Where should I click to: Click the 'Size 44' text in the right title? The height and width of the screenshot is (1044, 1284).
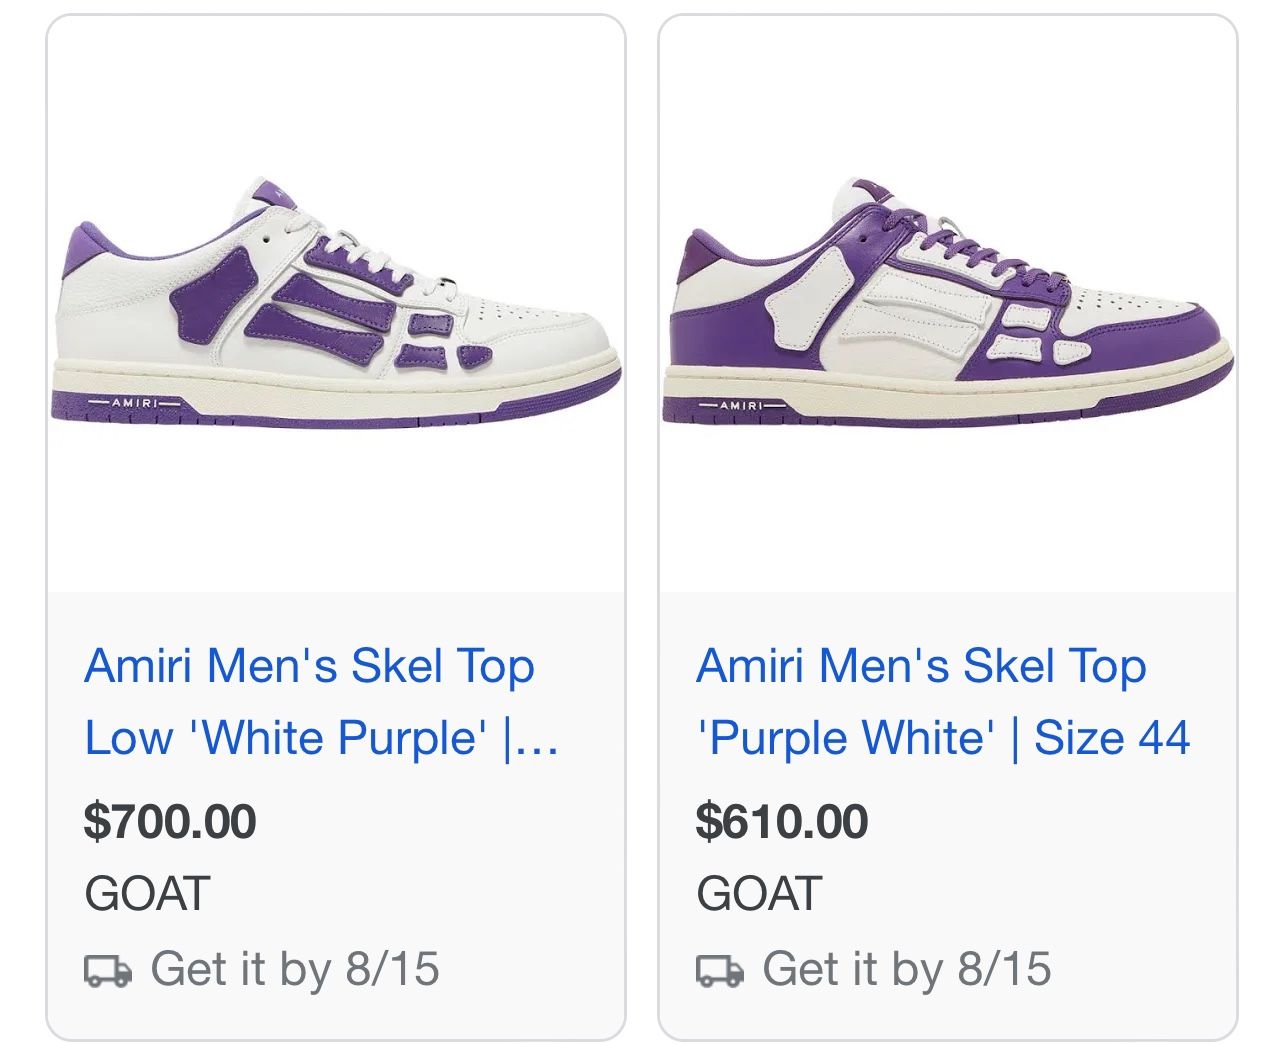1111,738
